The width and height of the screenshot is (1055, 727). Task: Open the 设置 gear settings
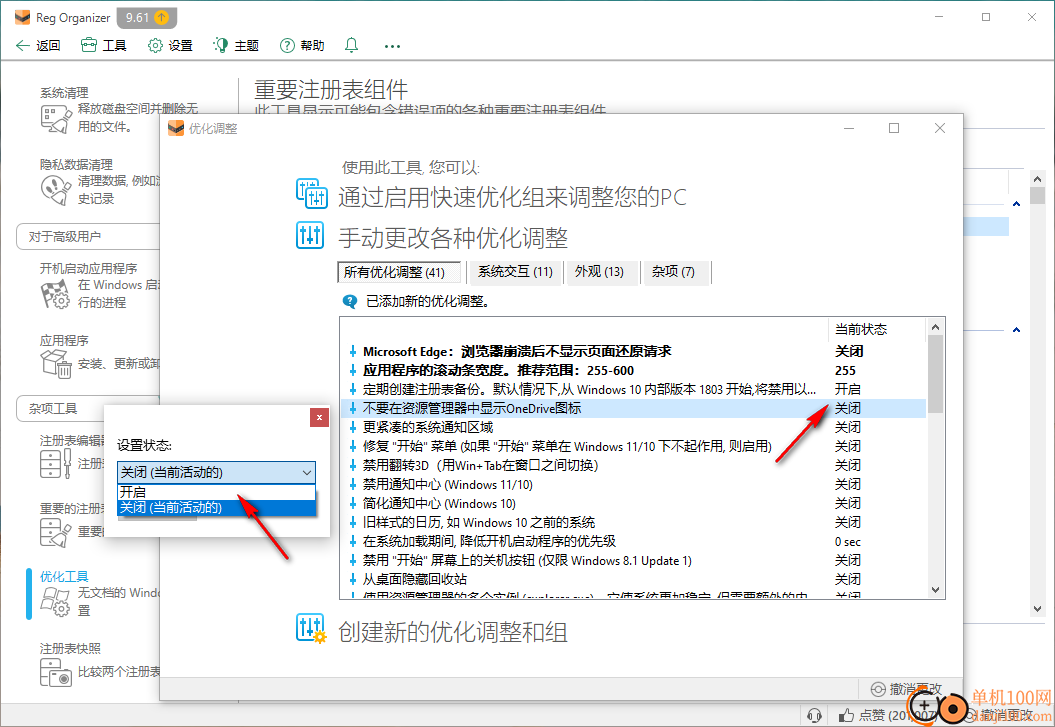point(170,45)
